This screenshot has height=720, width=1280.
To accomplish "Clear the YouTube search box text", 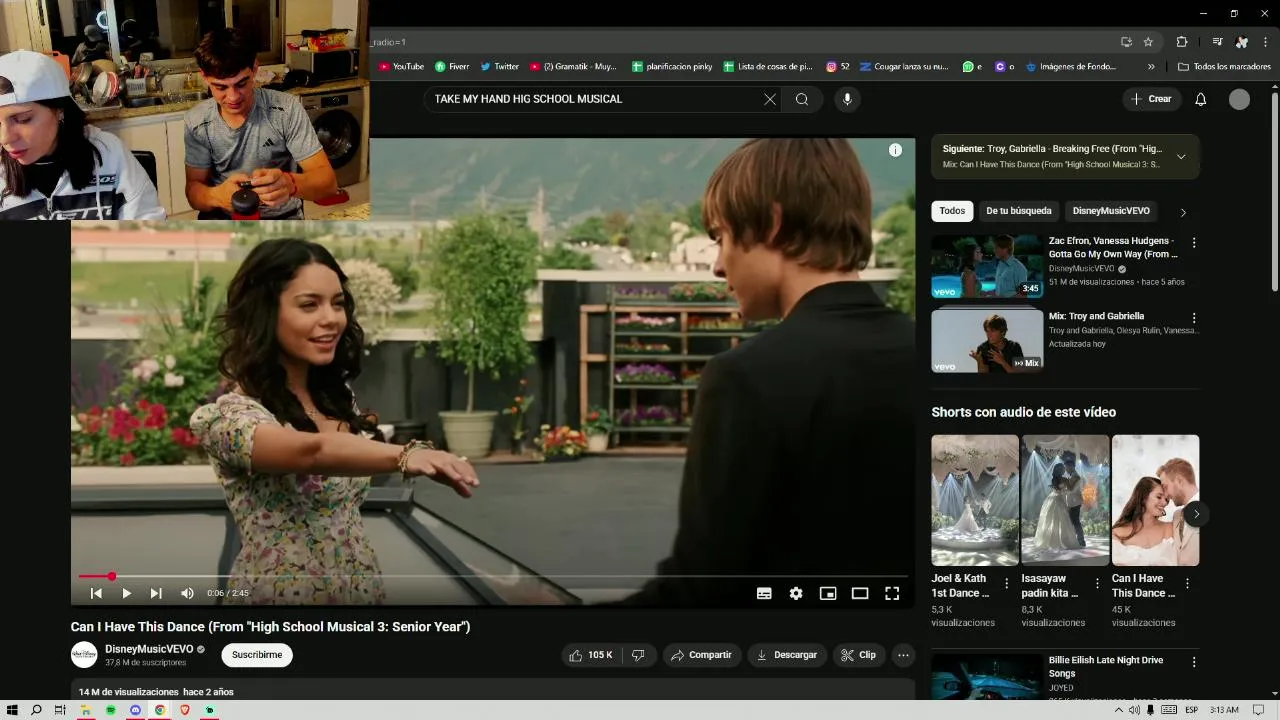I will pos(770,99).
